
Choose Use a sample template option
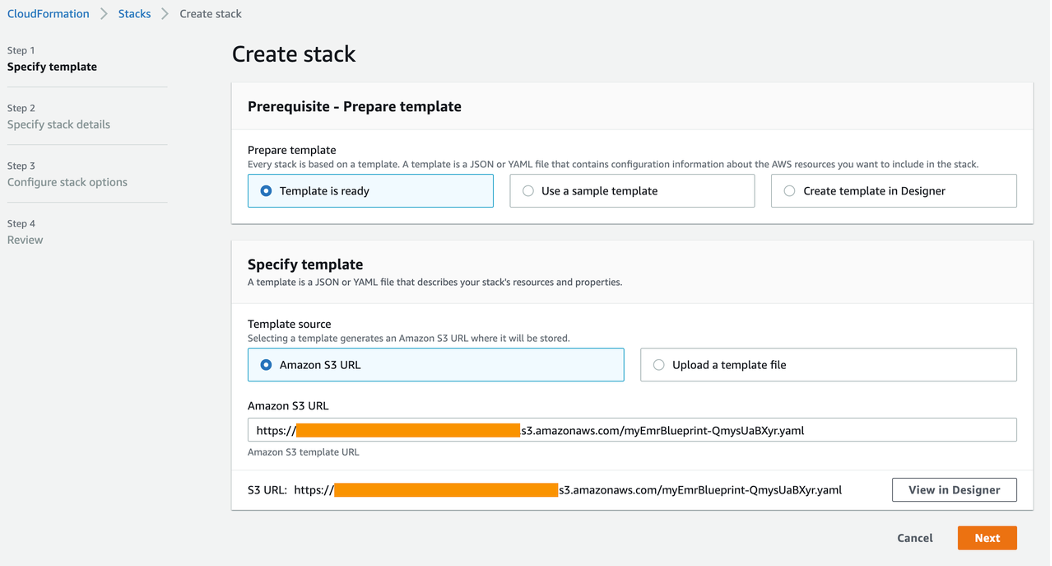(x=632, y=191)
